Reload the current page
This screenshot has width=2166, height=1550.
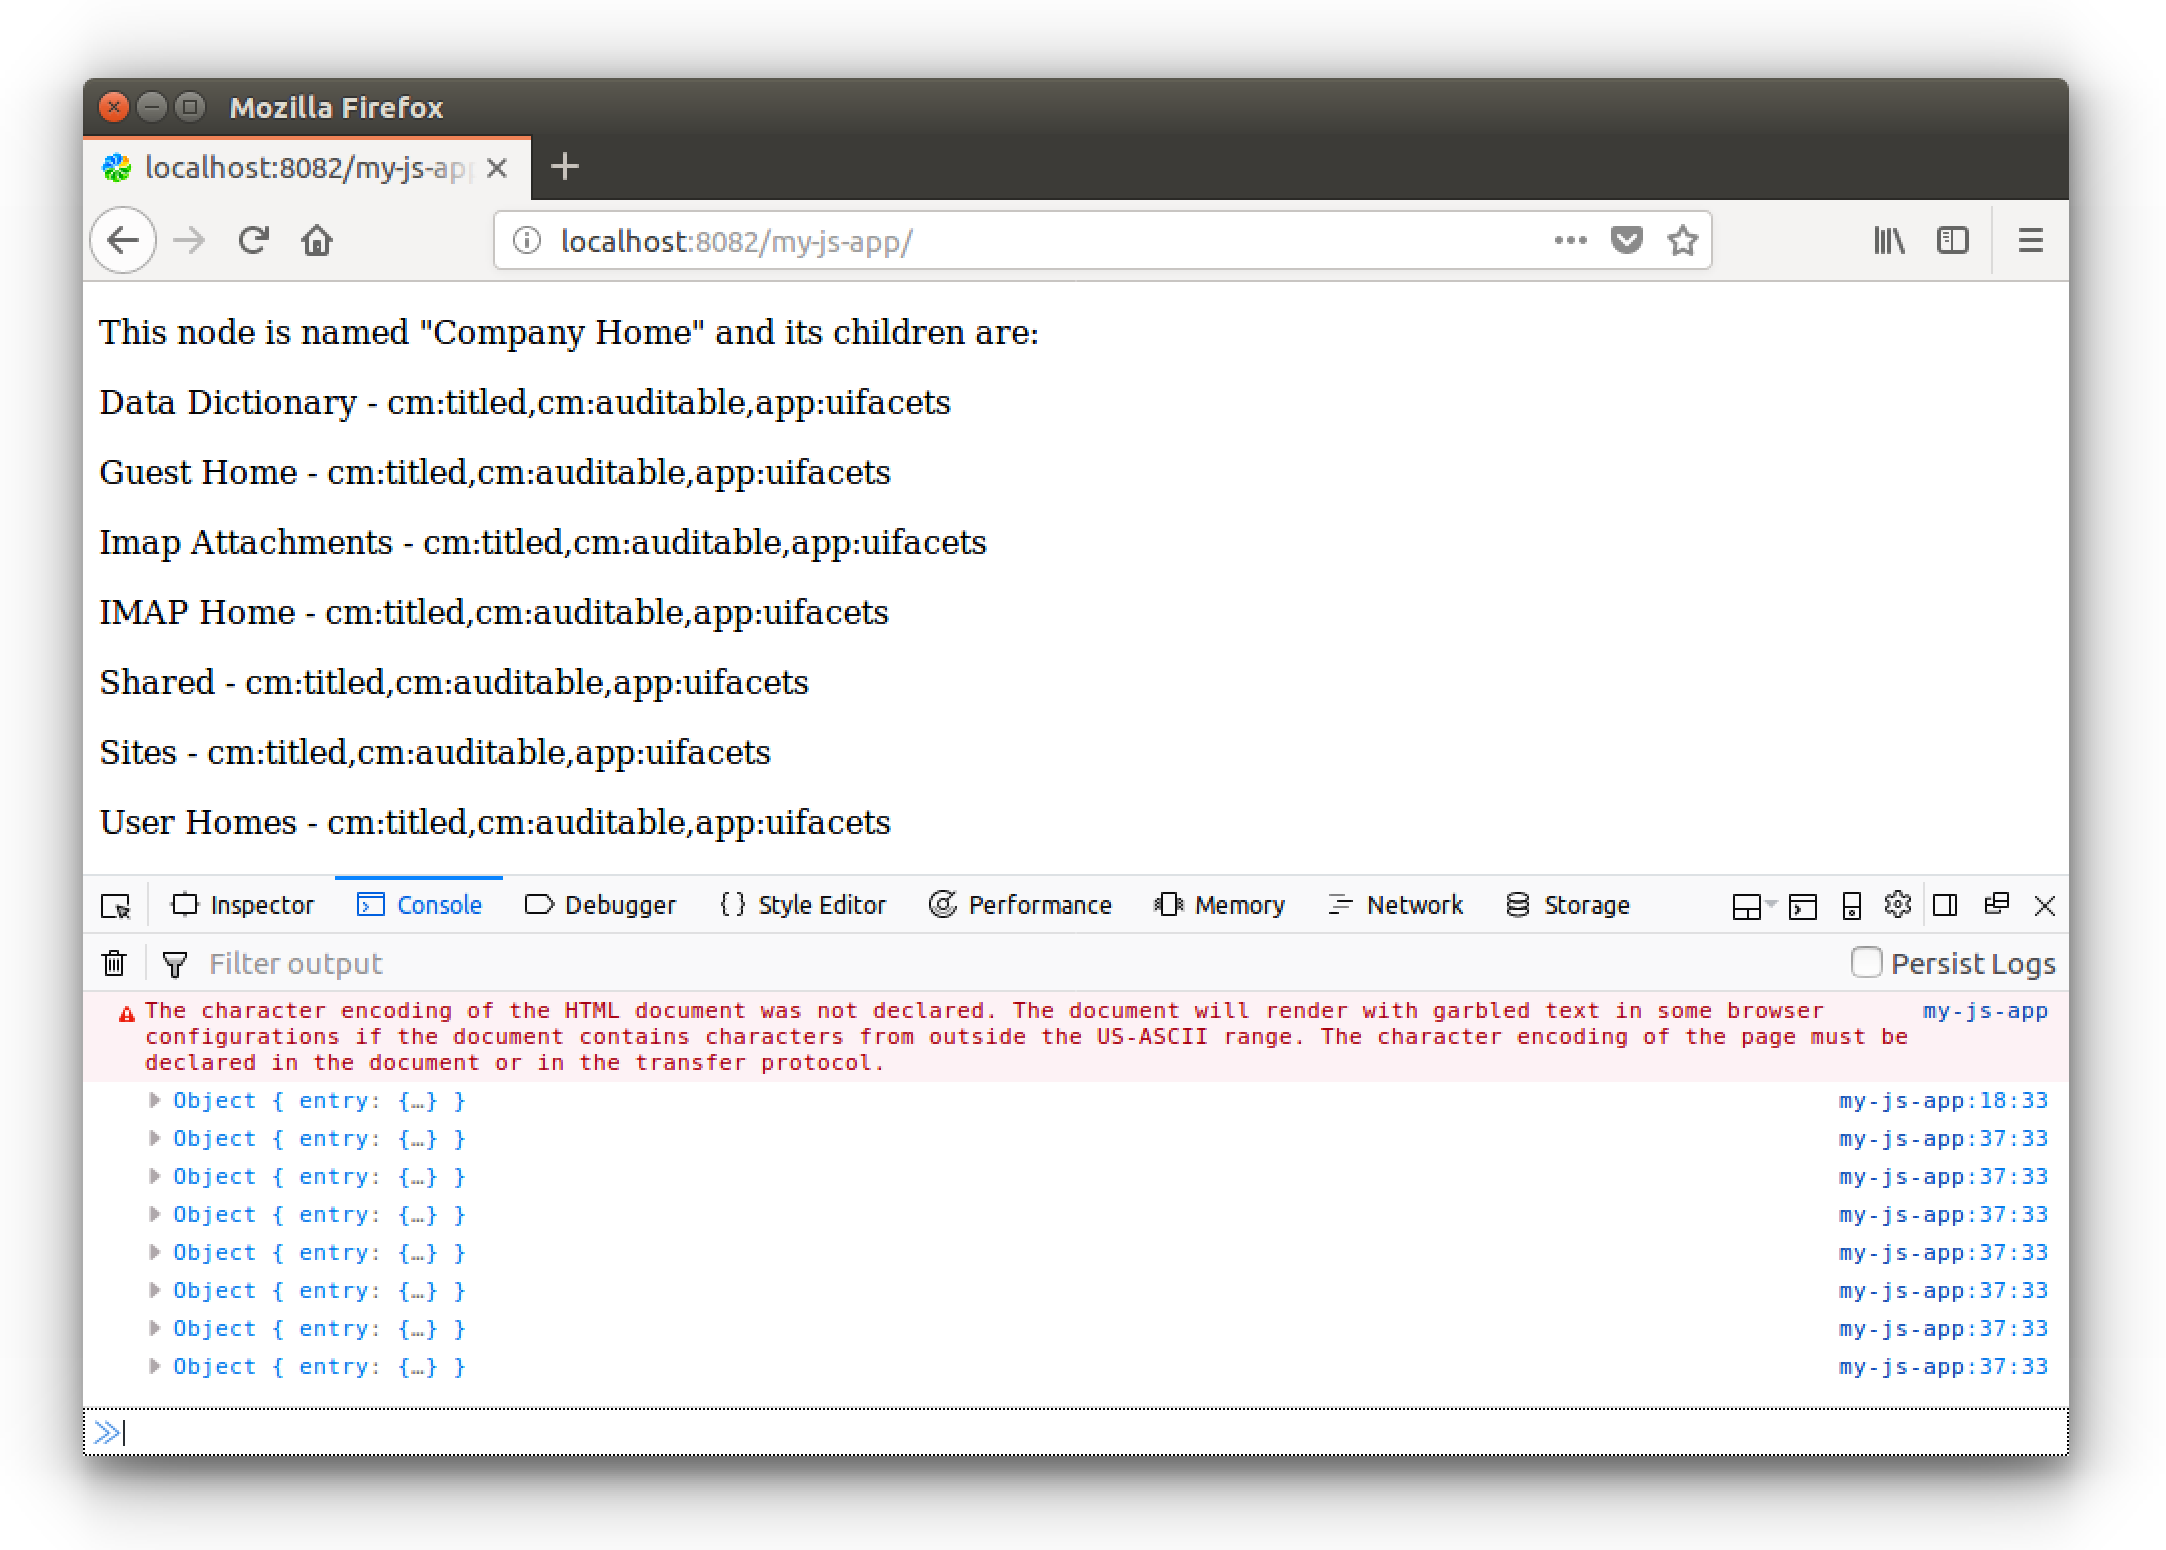(x=254, y=240)
